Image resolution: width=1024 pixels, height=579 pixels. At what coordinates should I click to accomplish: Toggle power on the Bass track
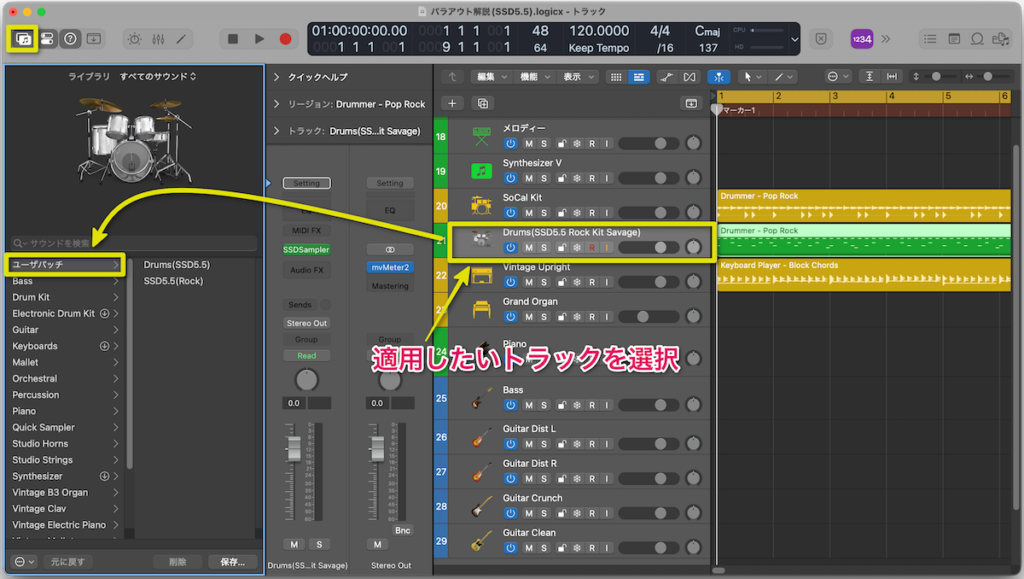pyautogui.click(x=511, y=405)
